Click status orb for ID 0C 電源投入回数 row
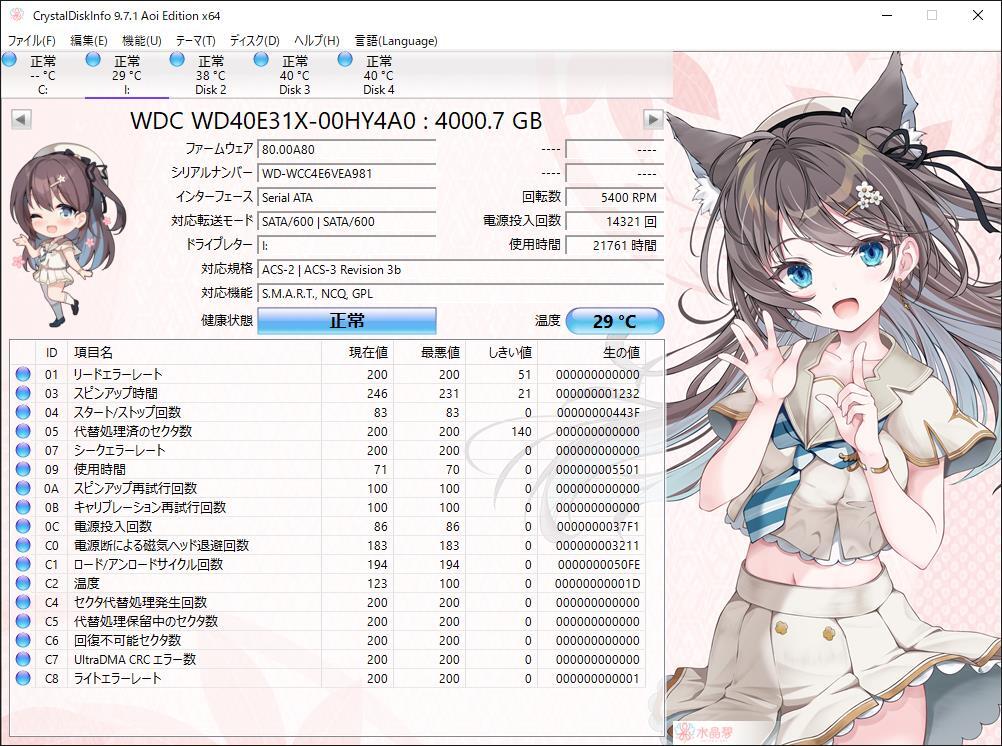Image resolution: width=1002 pixels, height=746 pixels. tap(23, 526)
